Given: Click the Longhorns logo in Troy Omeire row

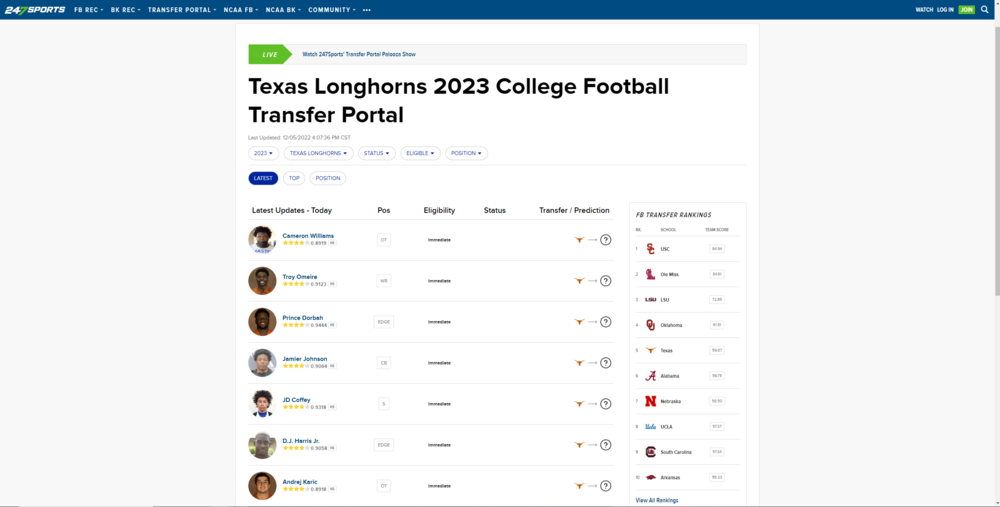Looking at the screenshot, I should click(578, 281).
